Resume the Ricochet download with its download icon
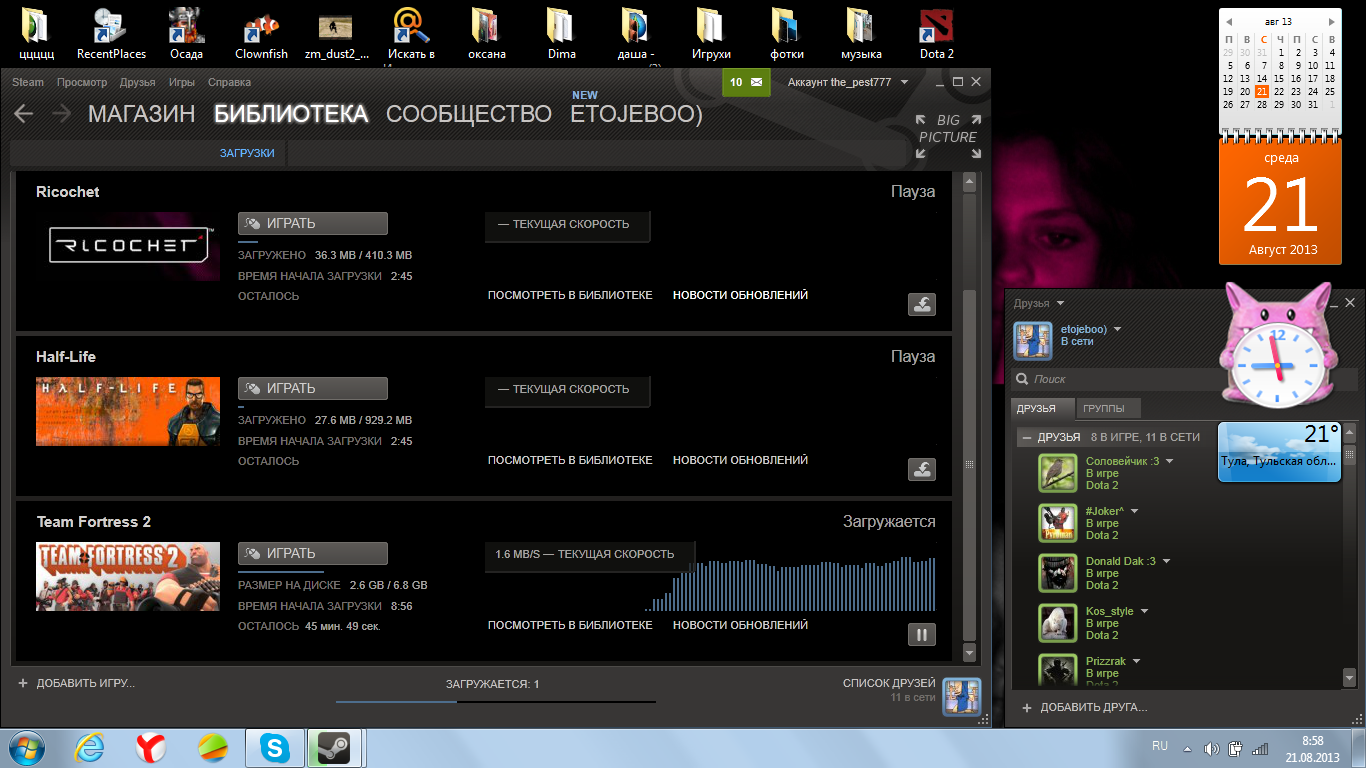Viewport: 1366px width, 768px height. coord(921,304)
